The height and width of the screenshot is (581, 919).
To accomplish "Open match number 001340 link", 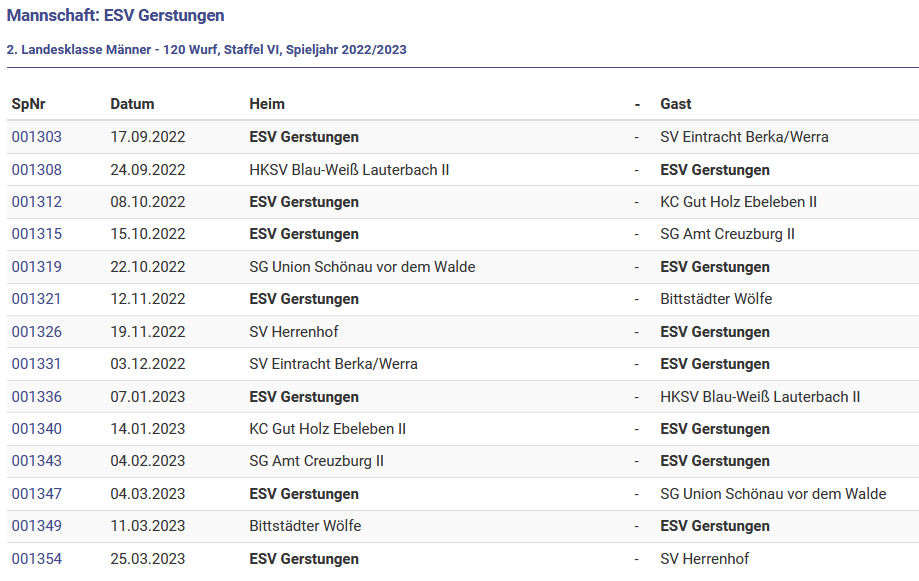I will [36, 429].
